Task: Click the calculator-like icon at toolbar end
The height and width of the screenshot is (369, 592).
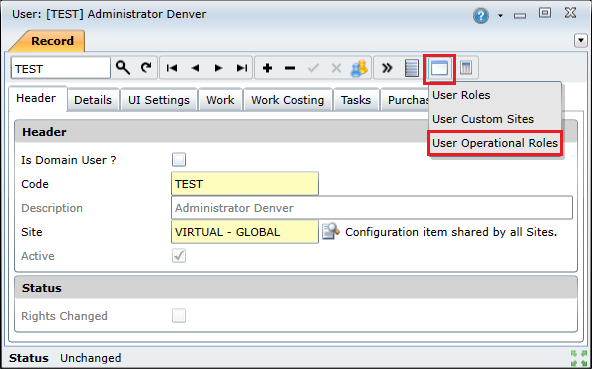Action: [466, 68]
